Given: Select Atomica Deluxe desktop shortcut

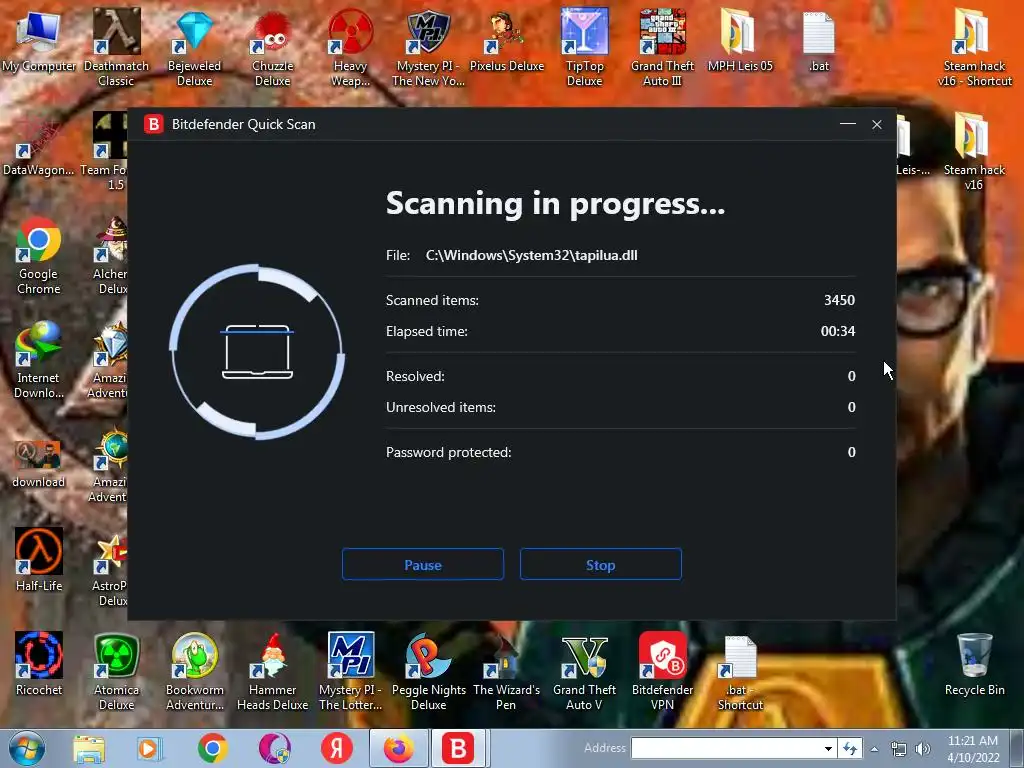Looking at the screenshot, I should point(116,671).
